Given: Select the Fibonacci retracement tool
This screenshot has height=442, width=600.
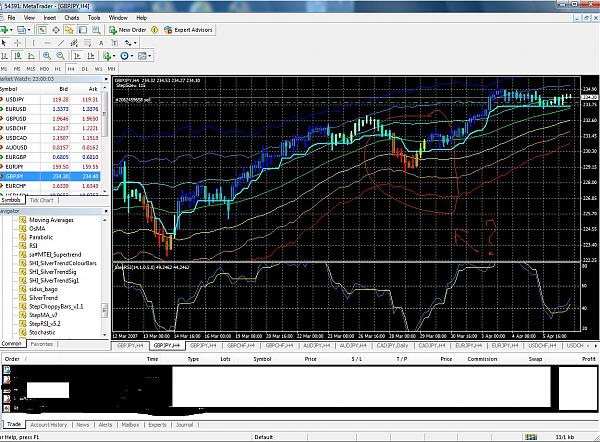Looking at the screenshot, I should [x=87, y=43].
